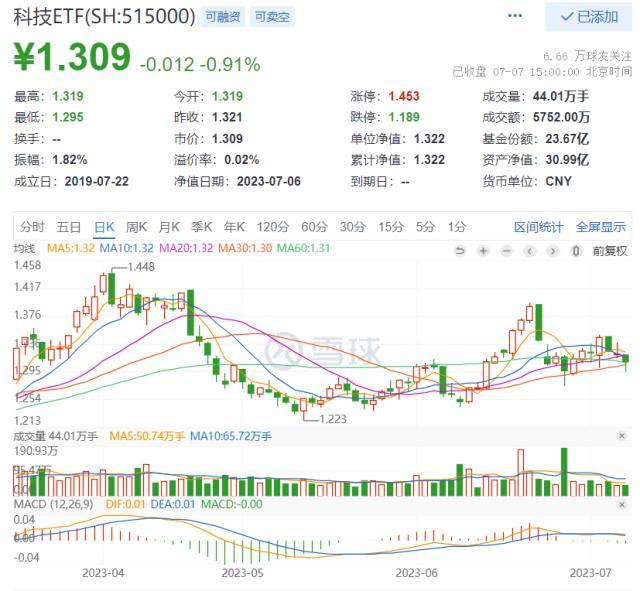Click the 成交额 value 5752.00万
The height and width of the screenshot is (591, 640).
point(562,118)
